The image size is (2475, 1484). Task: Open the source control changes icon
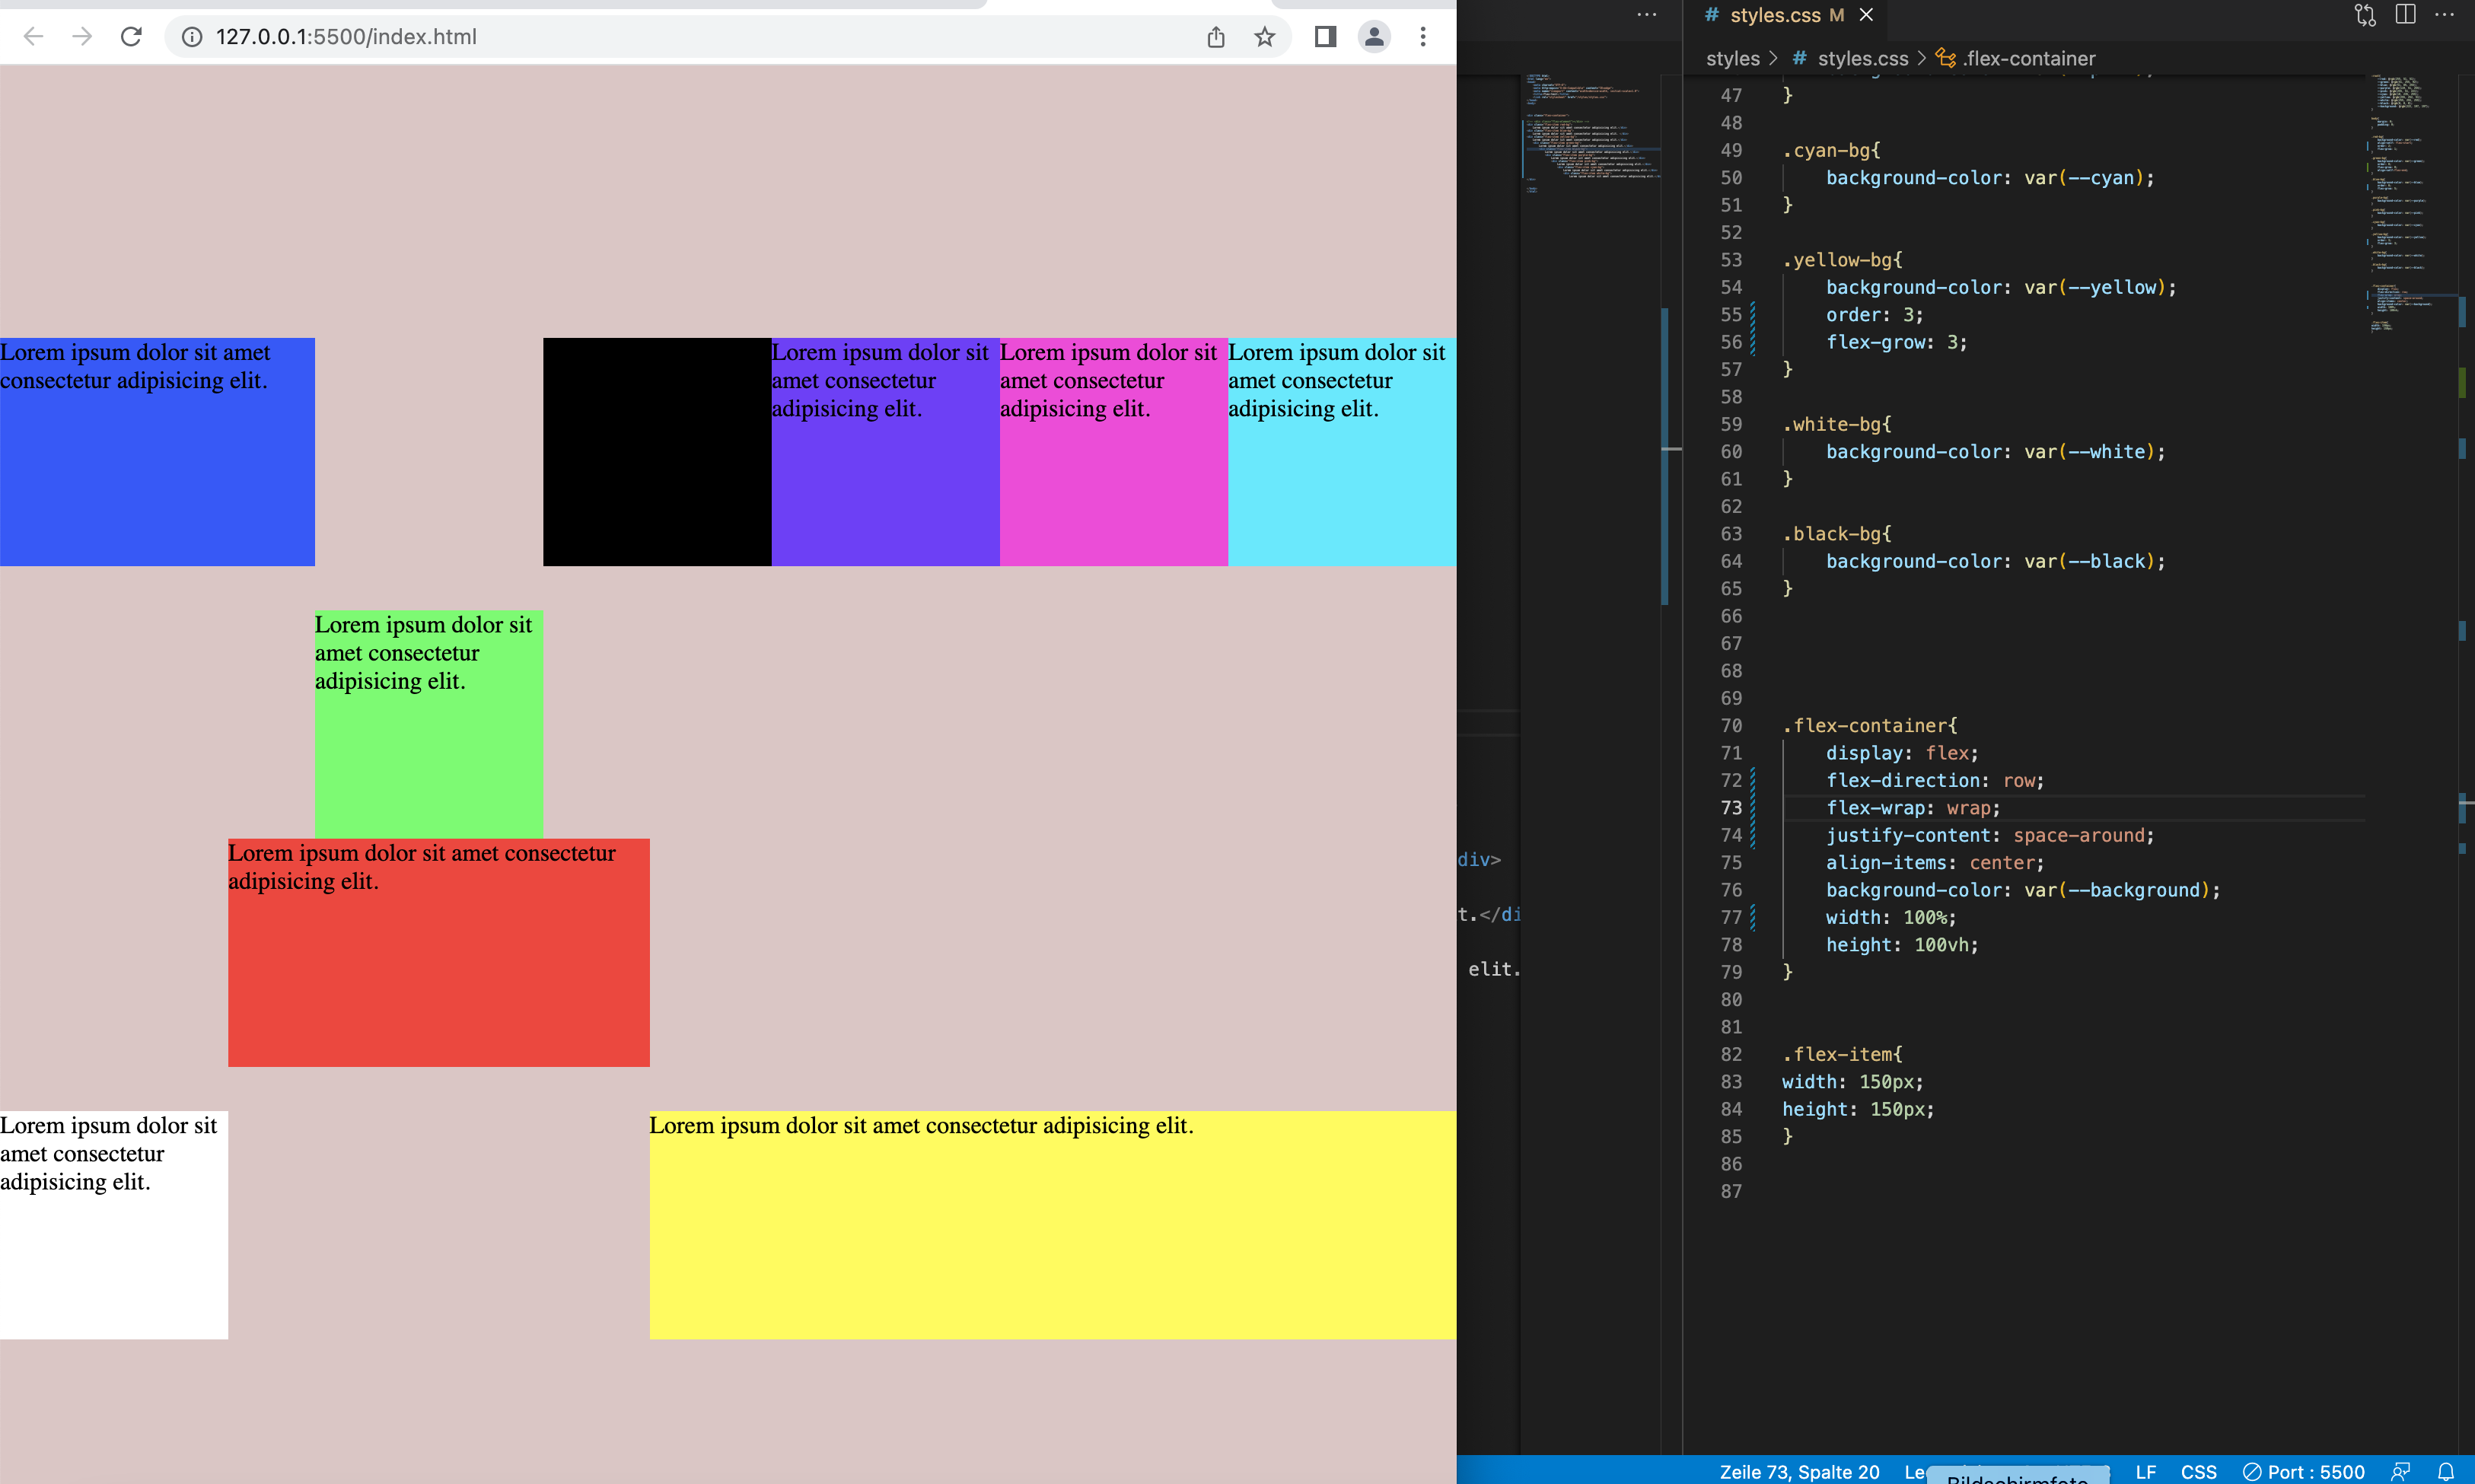pyautogui.click(x=2364, y=14)
